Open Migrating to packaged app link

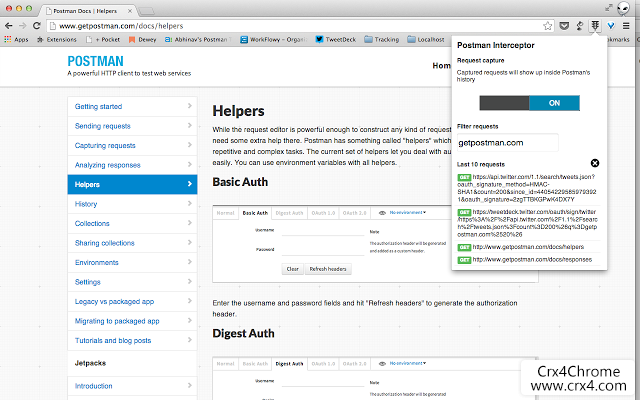[x=132, y=321]
